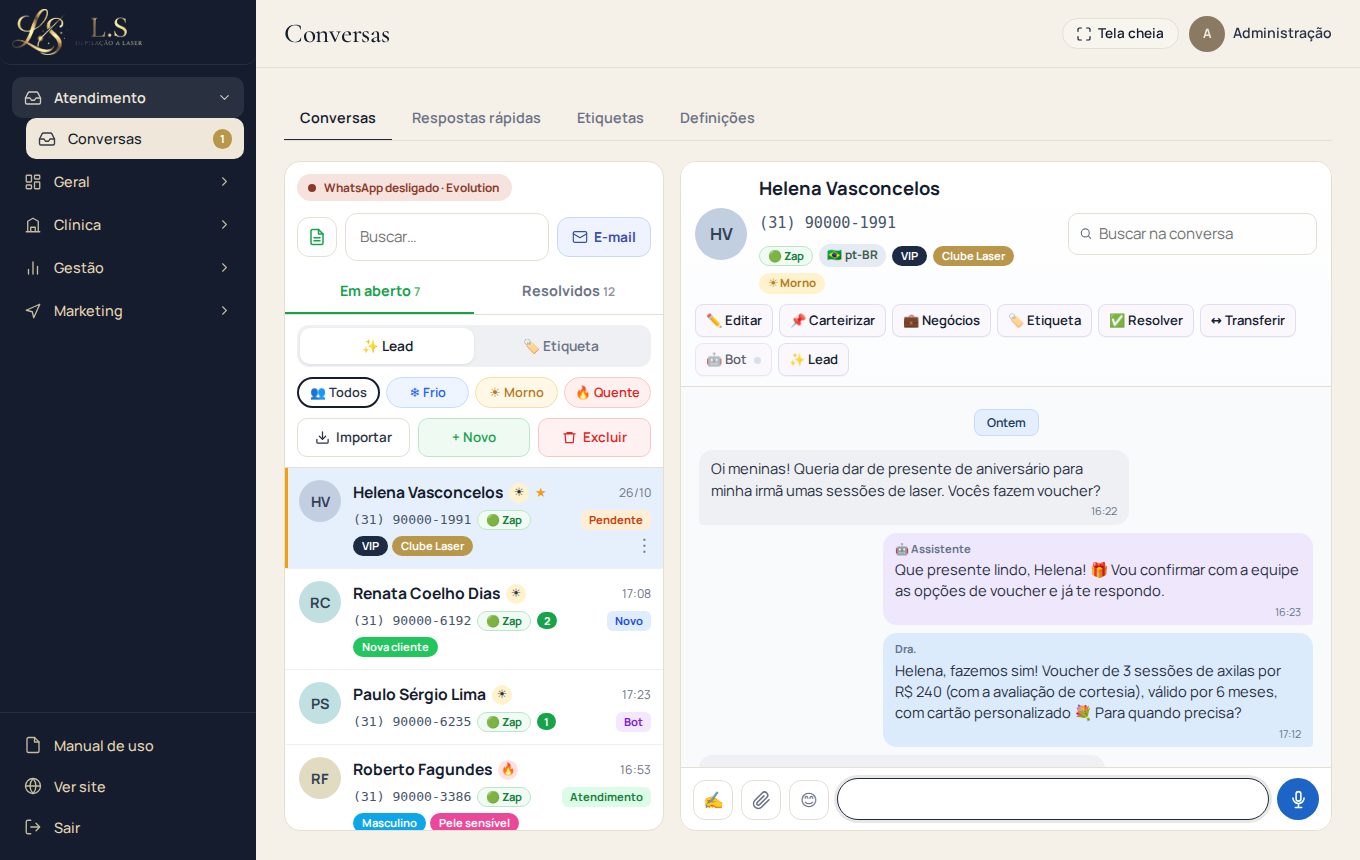Click the writing hand signature icon
The height and width of the screenshot is (860, 1360).
(x=713, y=800)
